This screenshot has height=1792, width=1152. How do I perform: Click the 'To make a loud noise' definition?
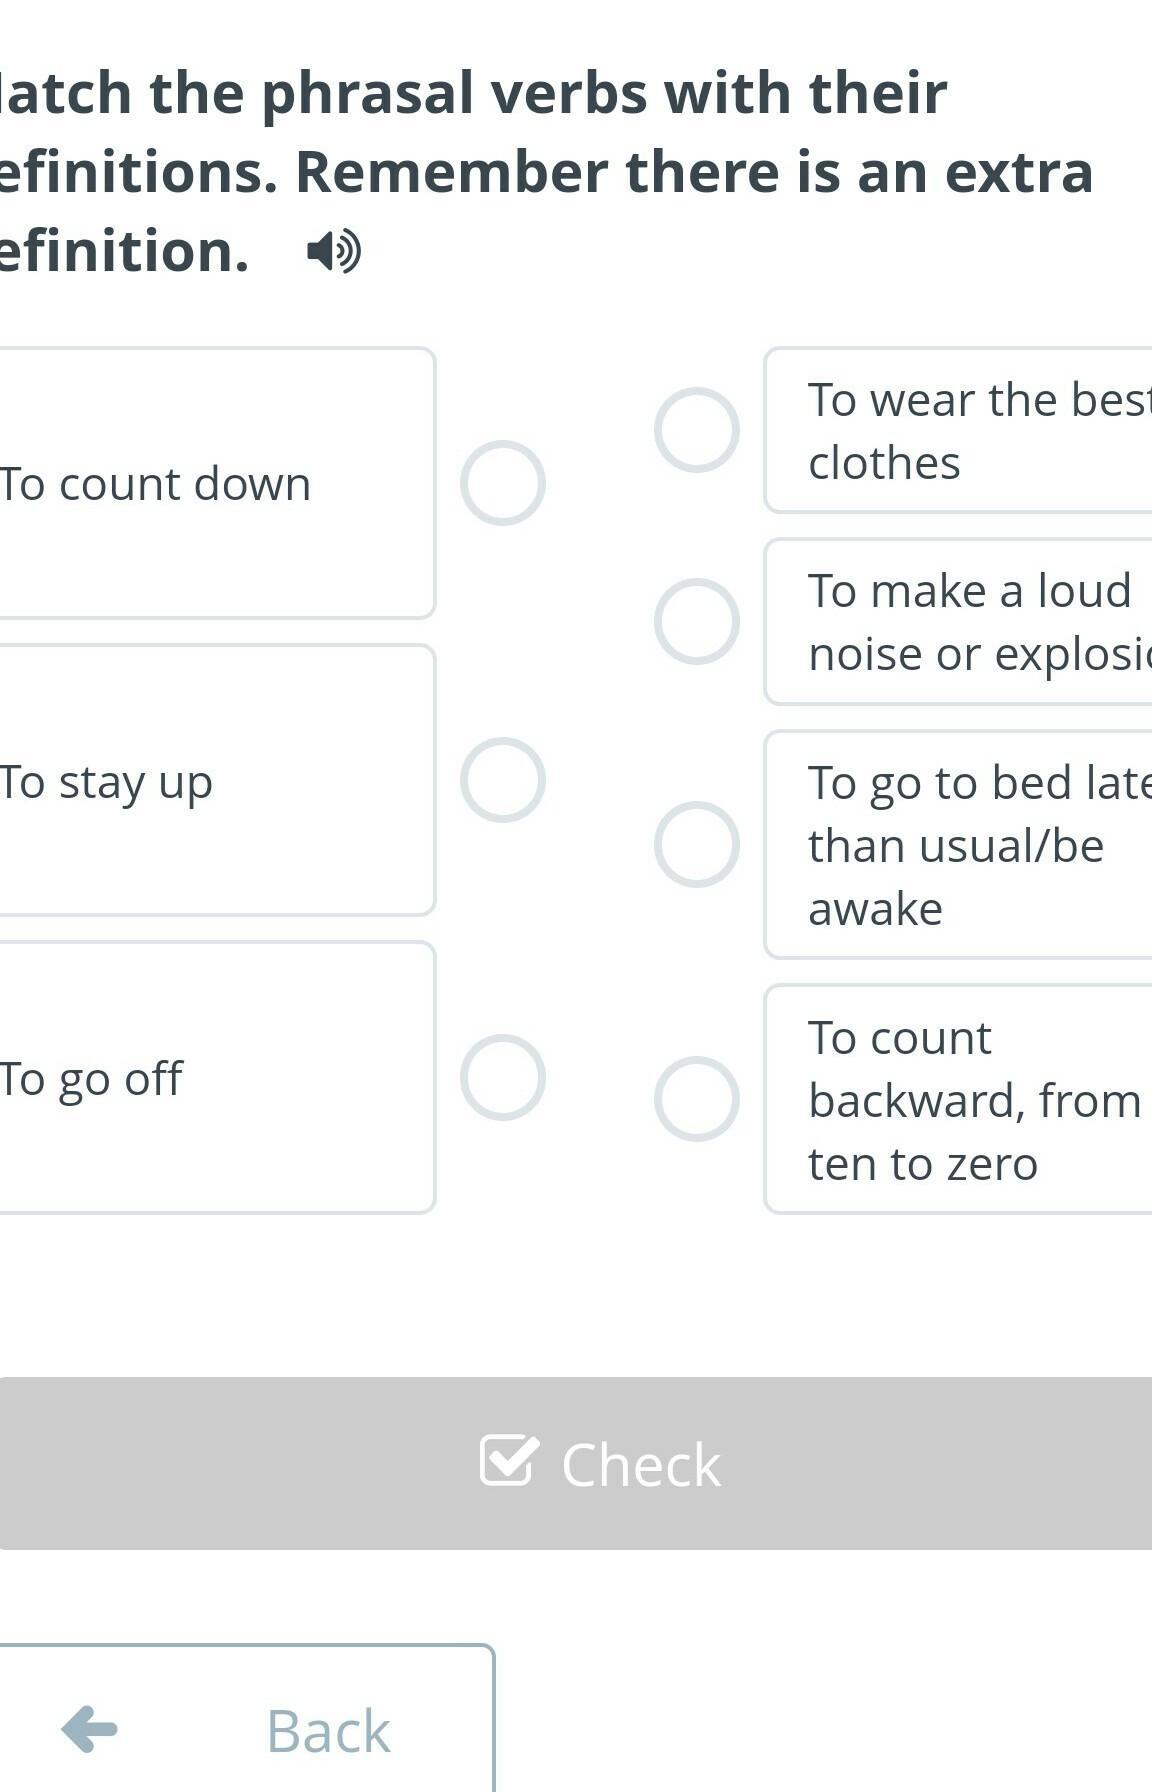tap(958, 621)
